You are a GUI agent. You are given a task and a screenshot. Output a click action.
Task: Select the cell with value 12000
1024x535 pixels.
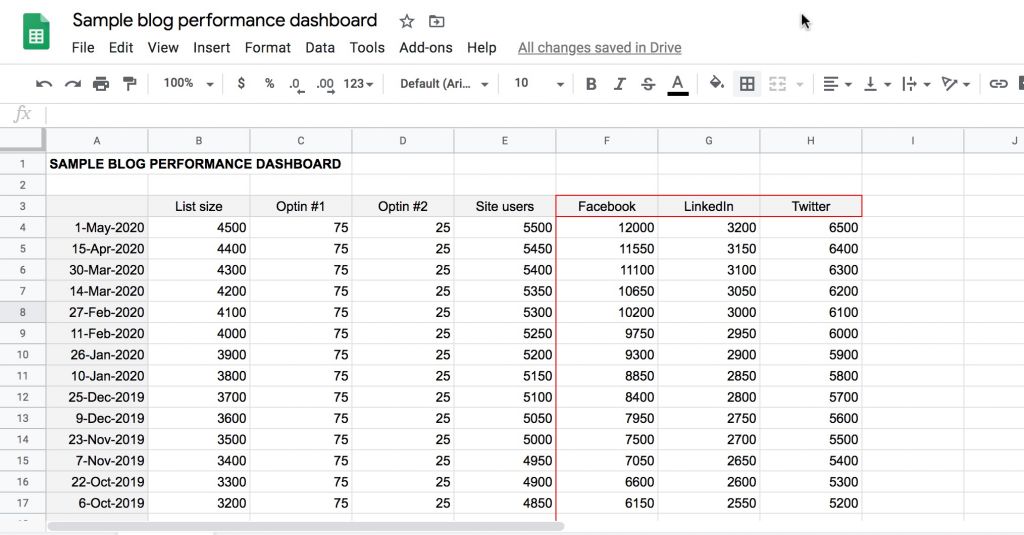pos(607,227)
